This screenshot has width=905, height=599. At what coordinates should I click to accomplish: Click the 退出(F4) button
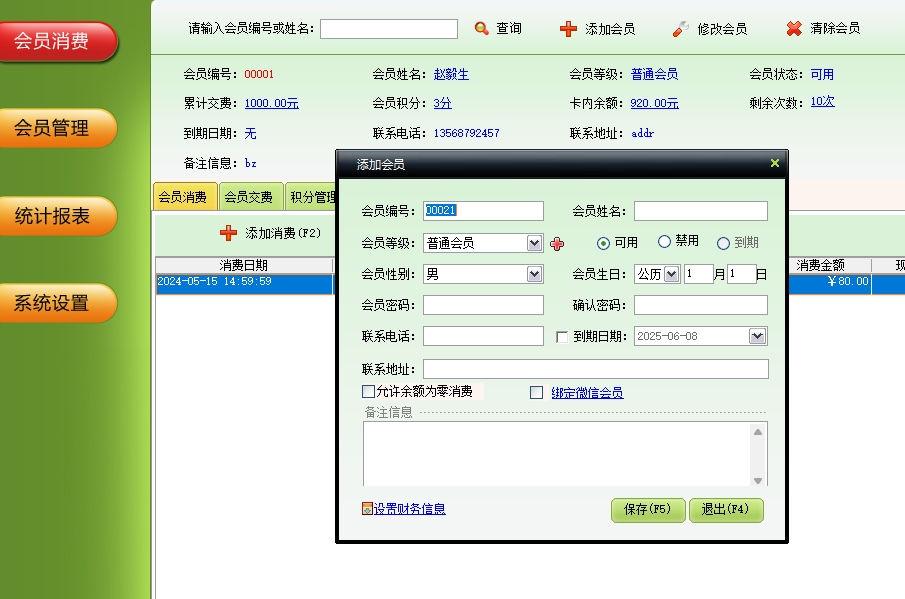(725, 510)
